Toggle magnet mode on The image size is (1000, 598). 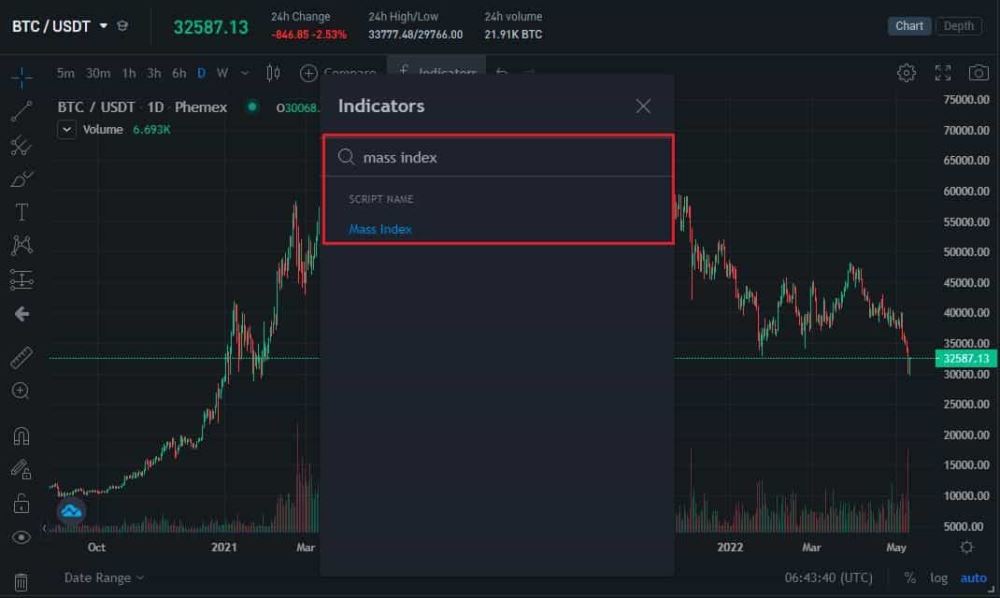click(x=21, y=436)
